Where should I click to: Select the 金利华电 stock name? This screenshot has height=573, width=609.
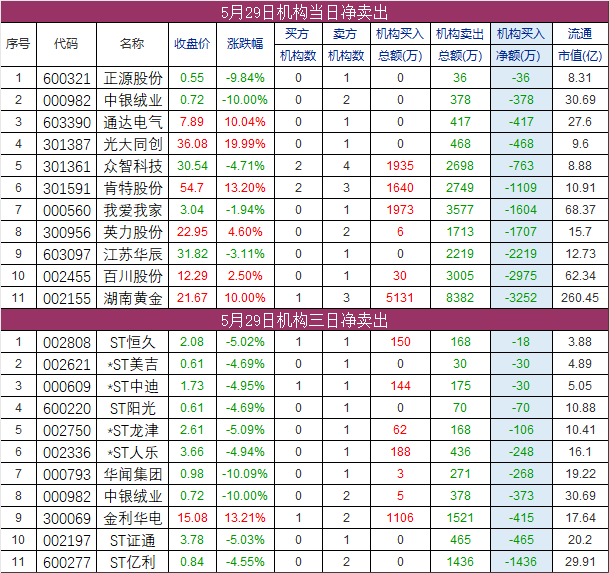[131, 518]
